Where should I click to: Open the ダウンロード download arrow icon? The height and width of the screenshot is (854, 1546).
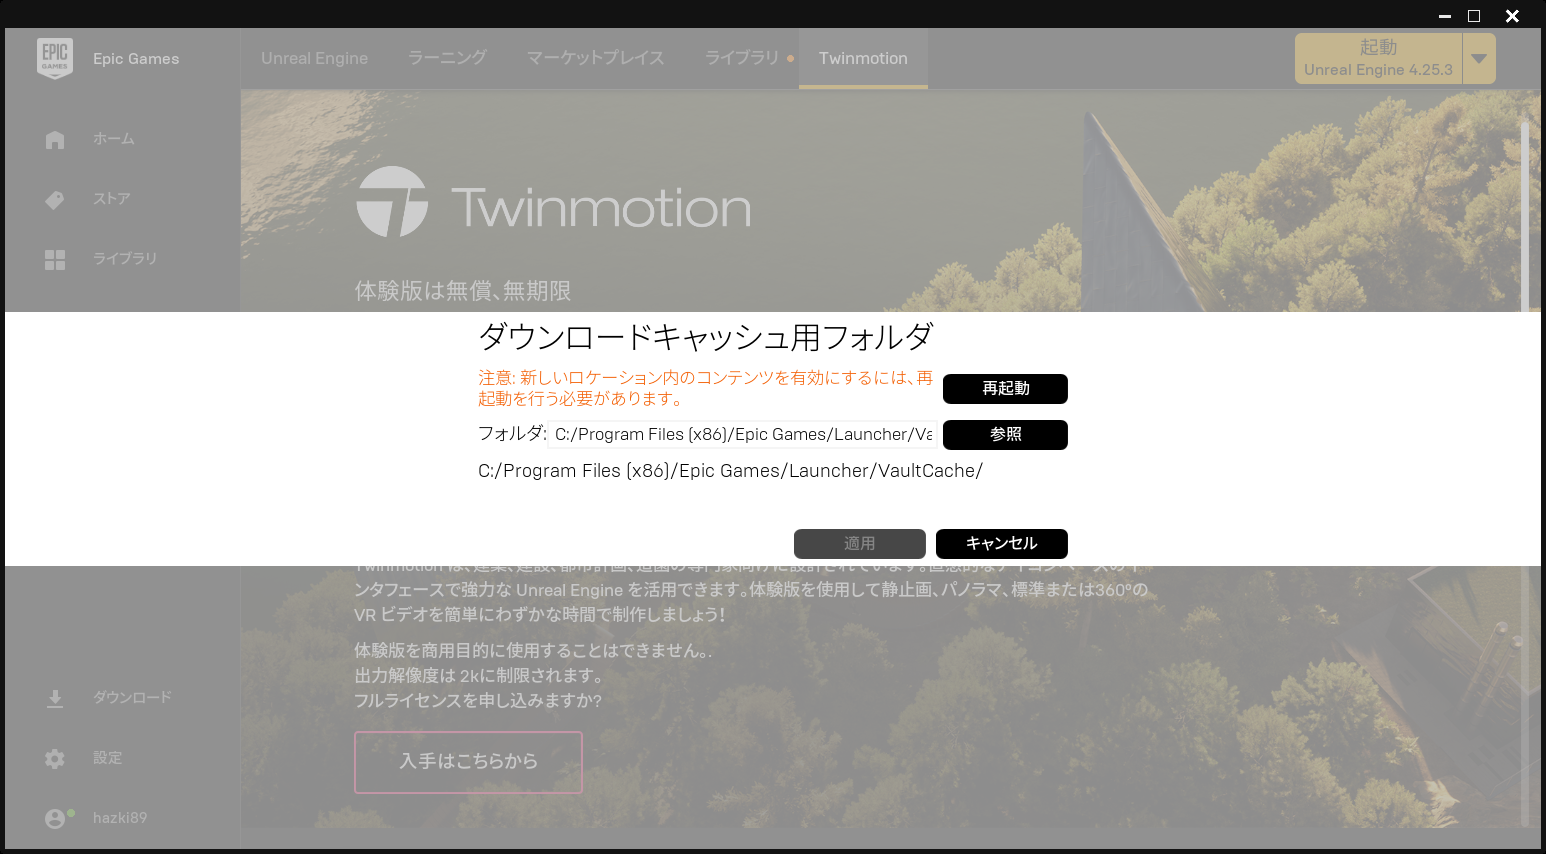(55, 699)
